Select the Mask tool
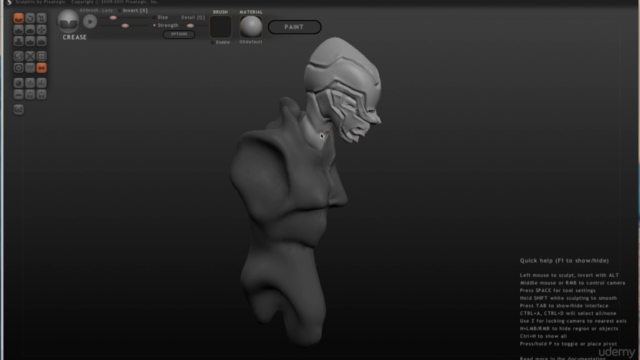The width and height of the screenshot is (640, 360). 18,68
